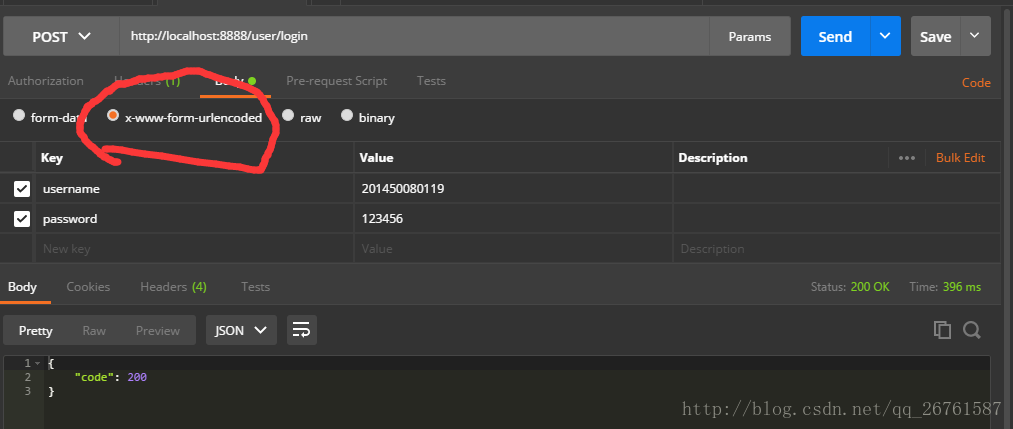Click the Value column header
This screenshot has height=429, width=1013.
tap(376, 158)
